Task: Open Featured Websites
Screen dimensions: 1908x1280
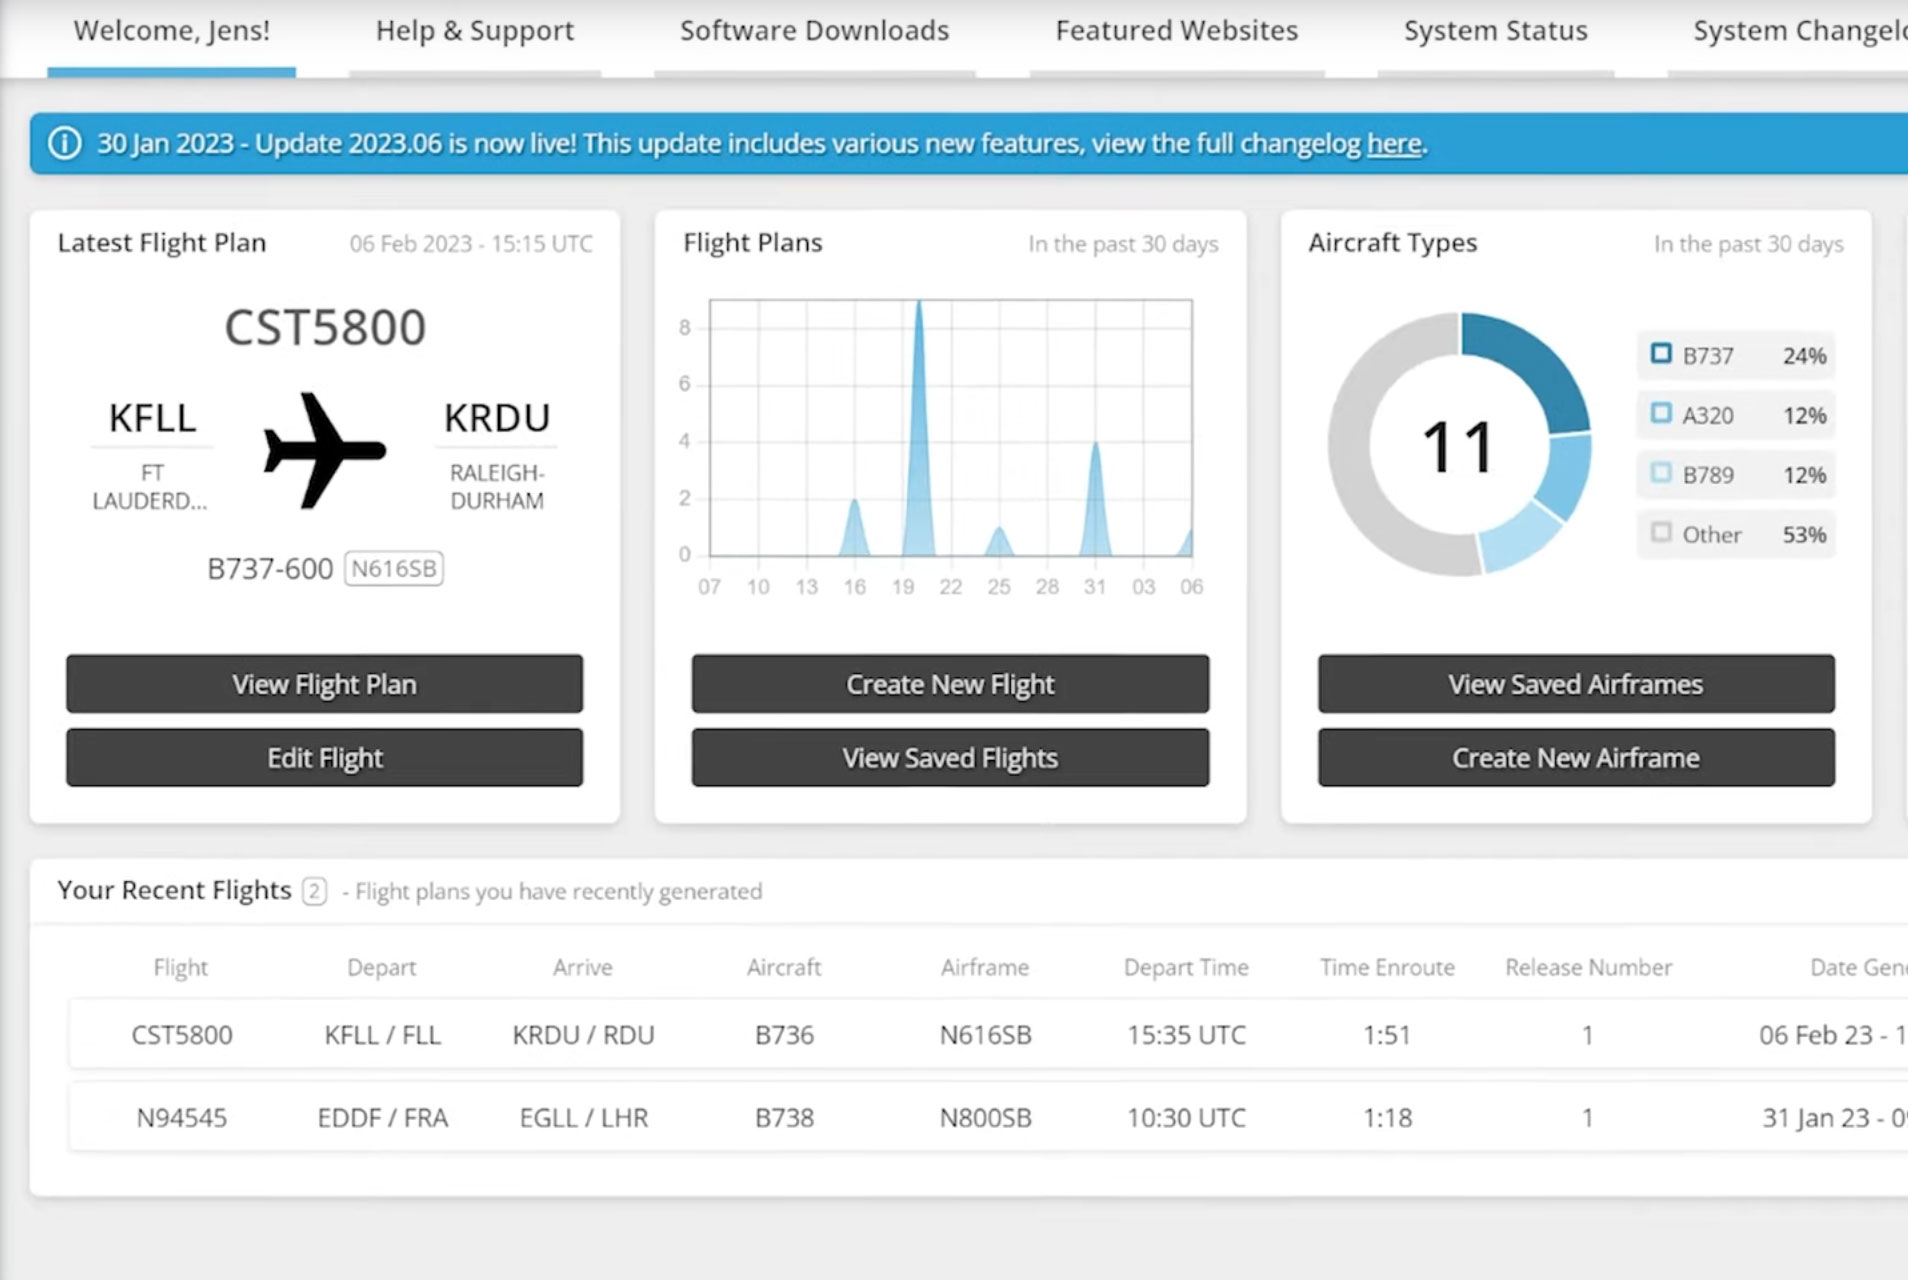Action: [1176, 31]
